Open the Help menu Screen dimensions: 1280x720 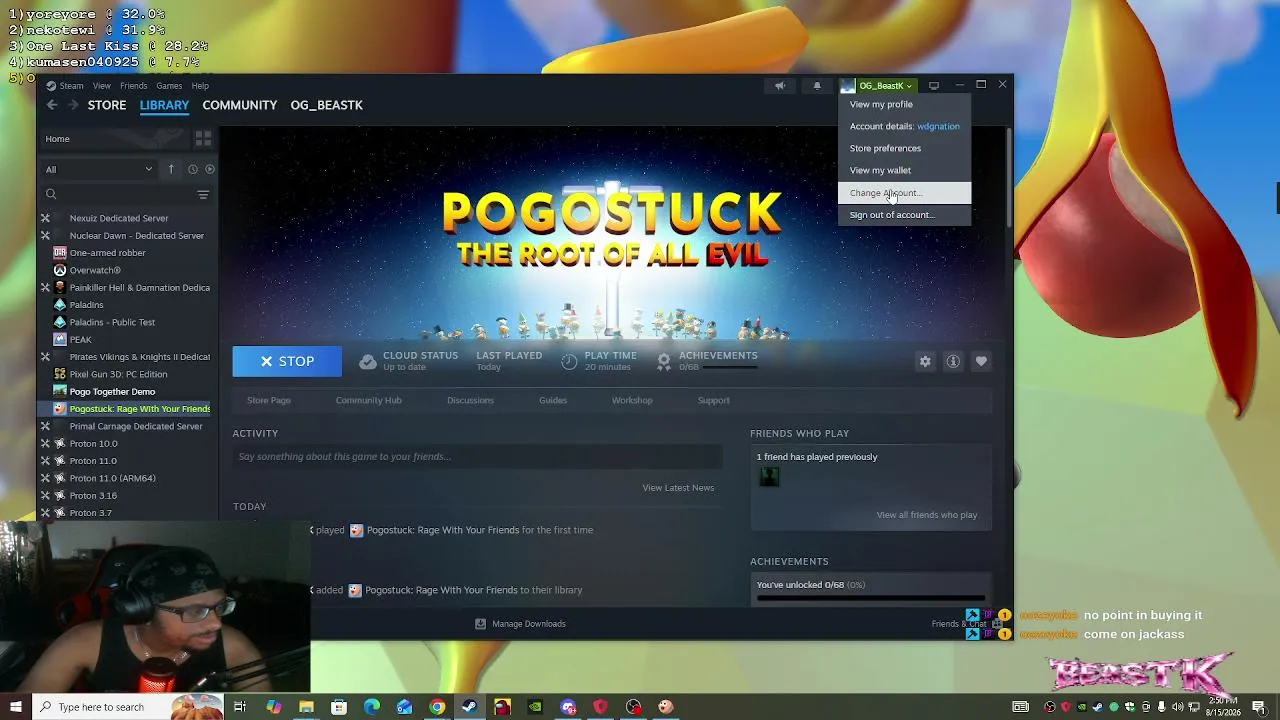point(200,86)
